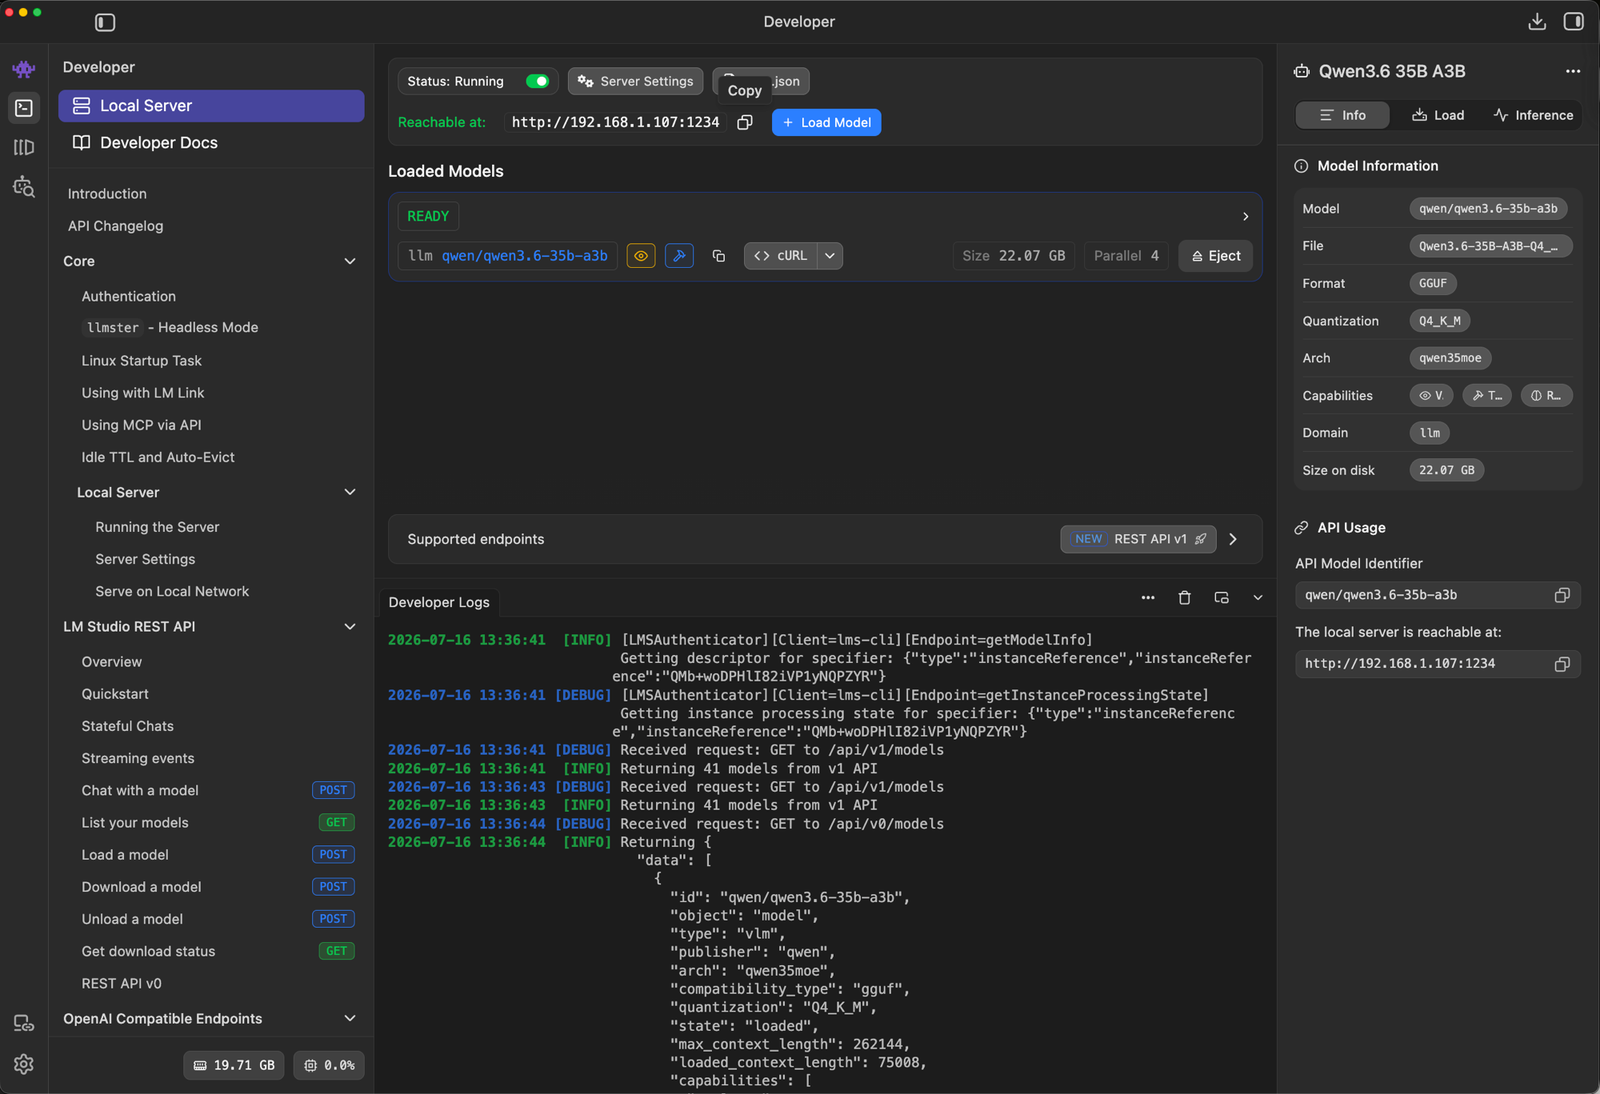Click the local server URL text field
Screen dimensions: 1600x1094
click(1438, 664)
